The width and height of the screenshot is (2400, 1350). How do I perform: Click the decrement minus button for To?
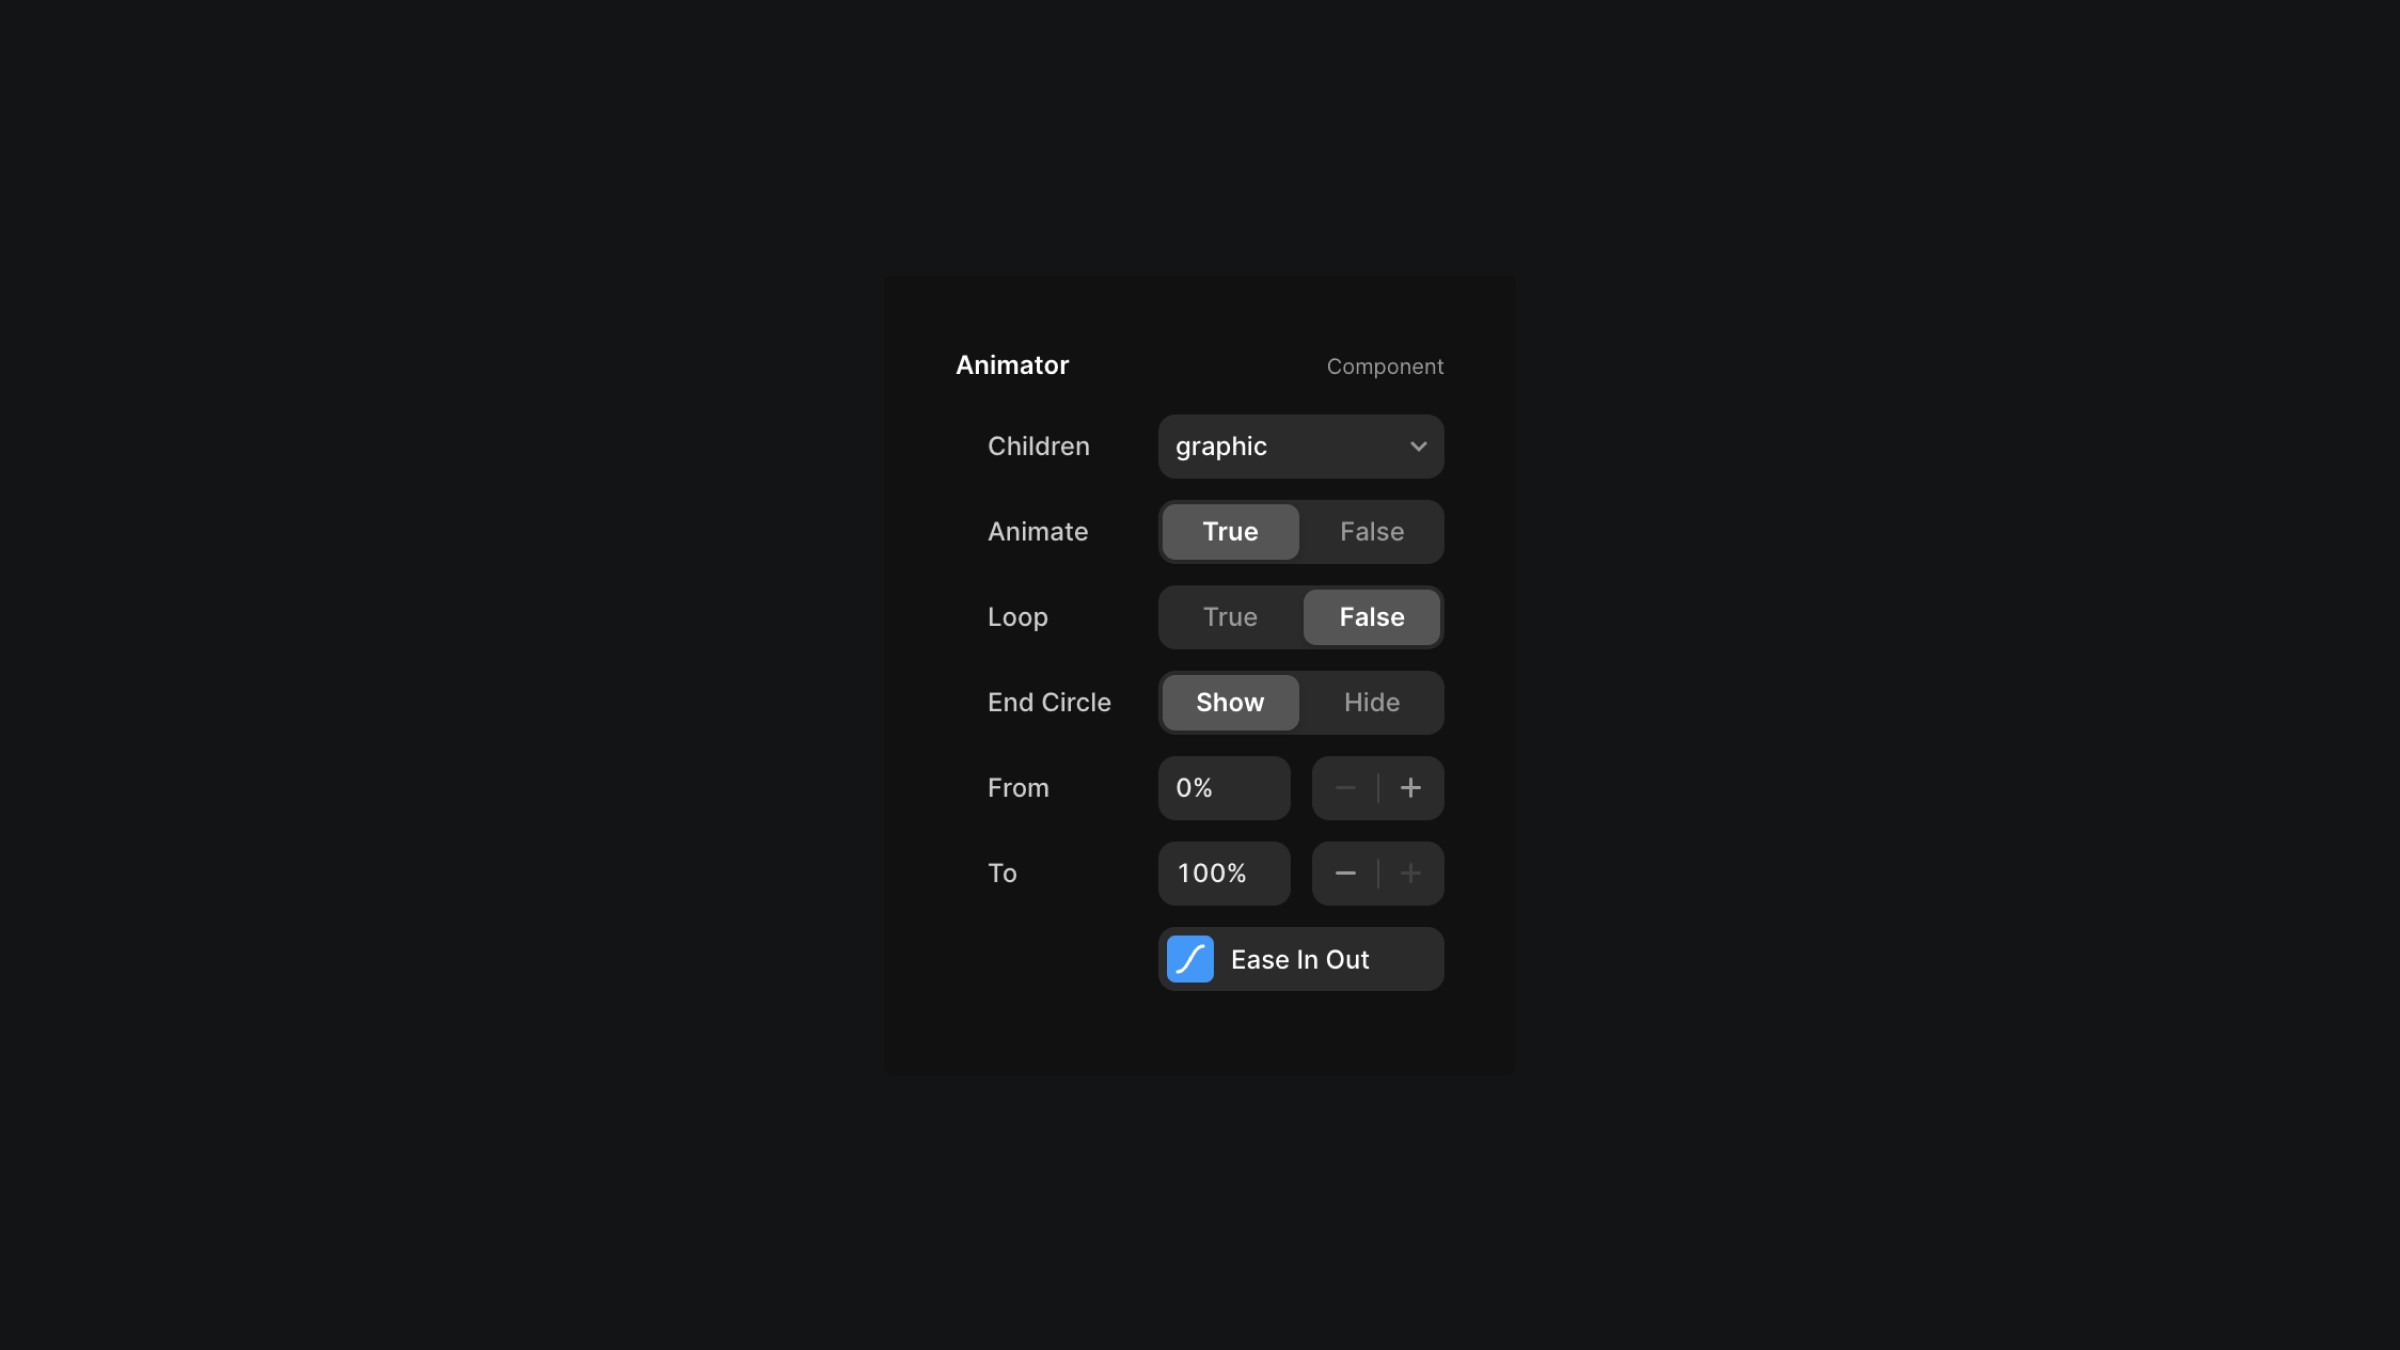(1345, 874)
